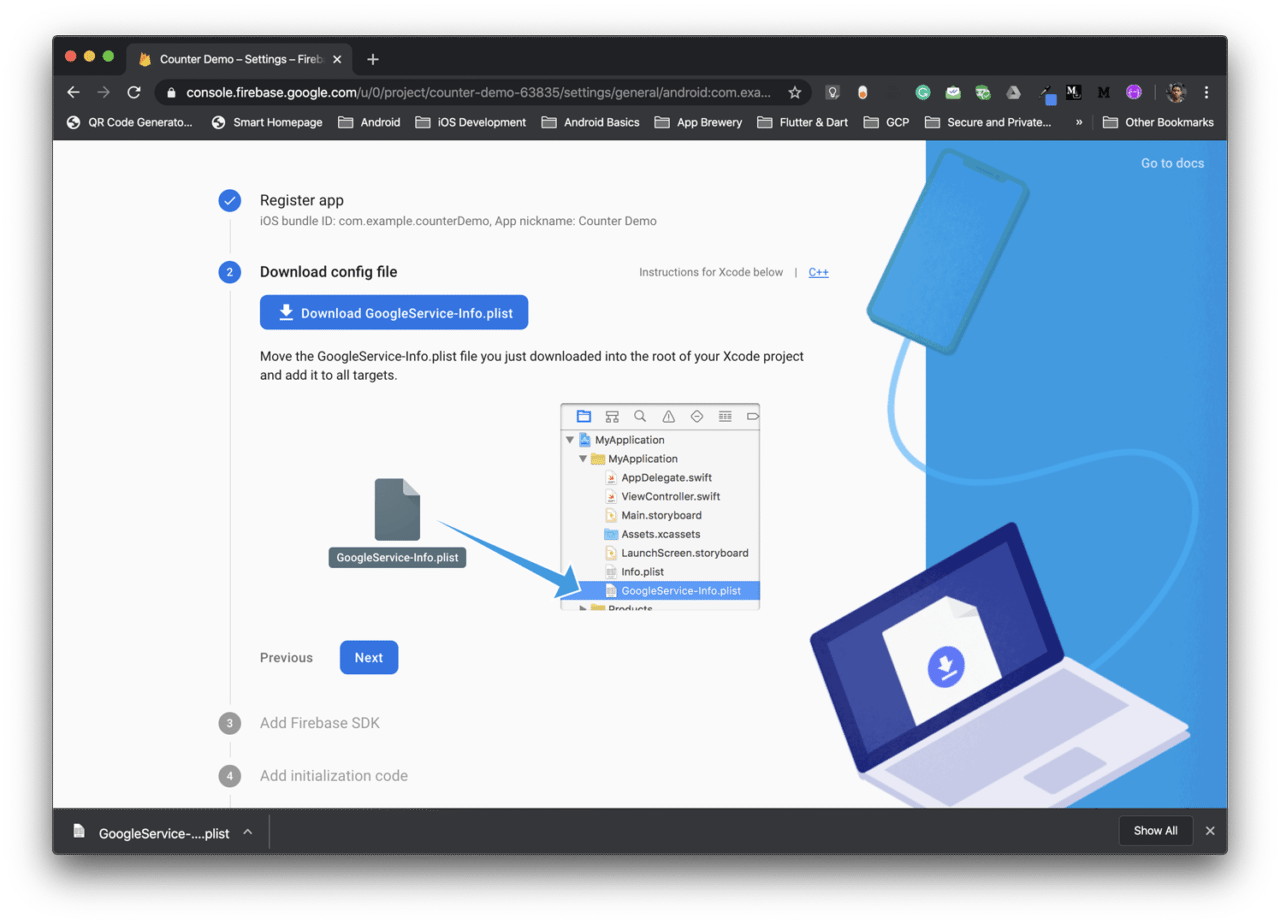Viewport: 1280px width, 924px height.
Task: Reload the Firebase console page
Action: tap(134, 92)
